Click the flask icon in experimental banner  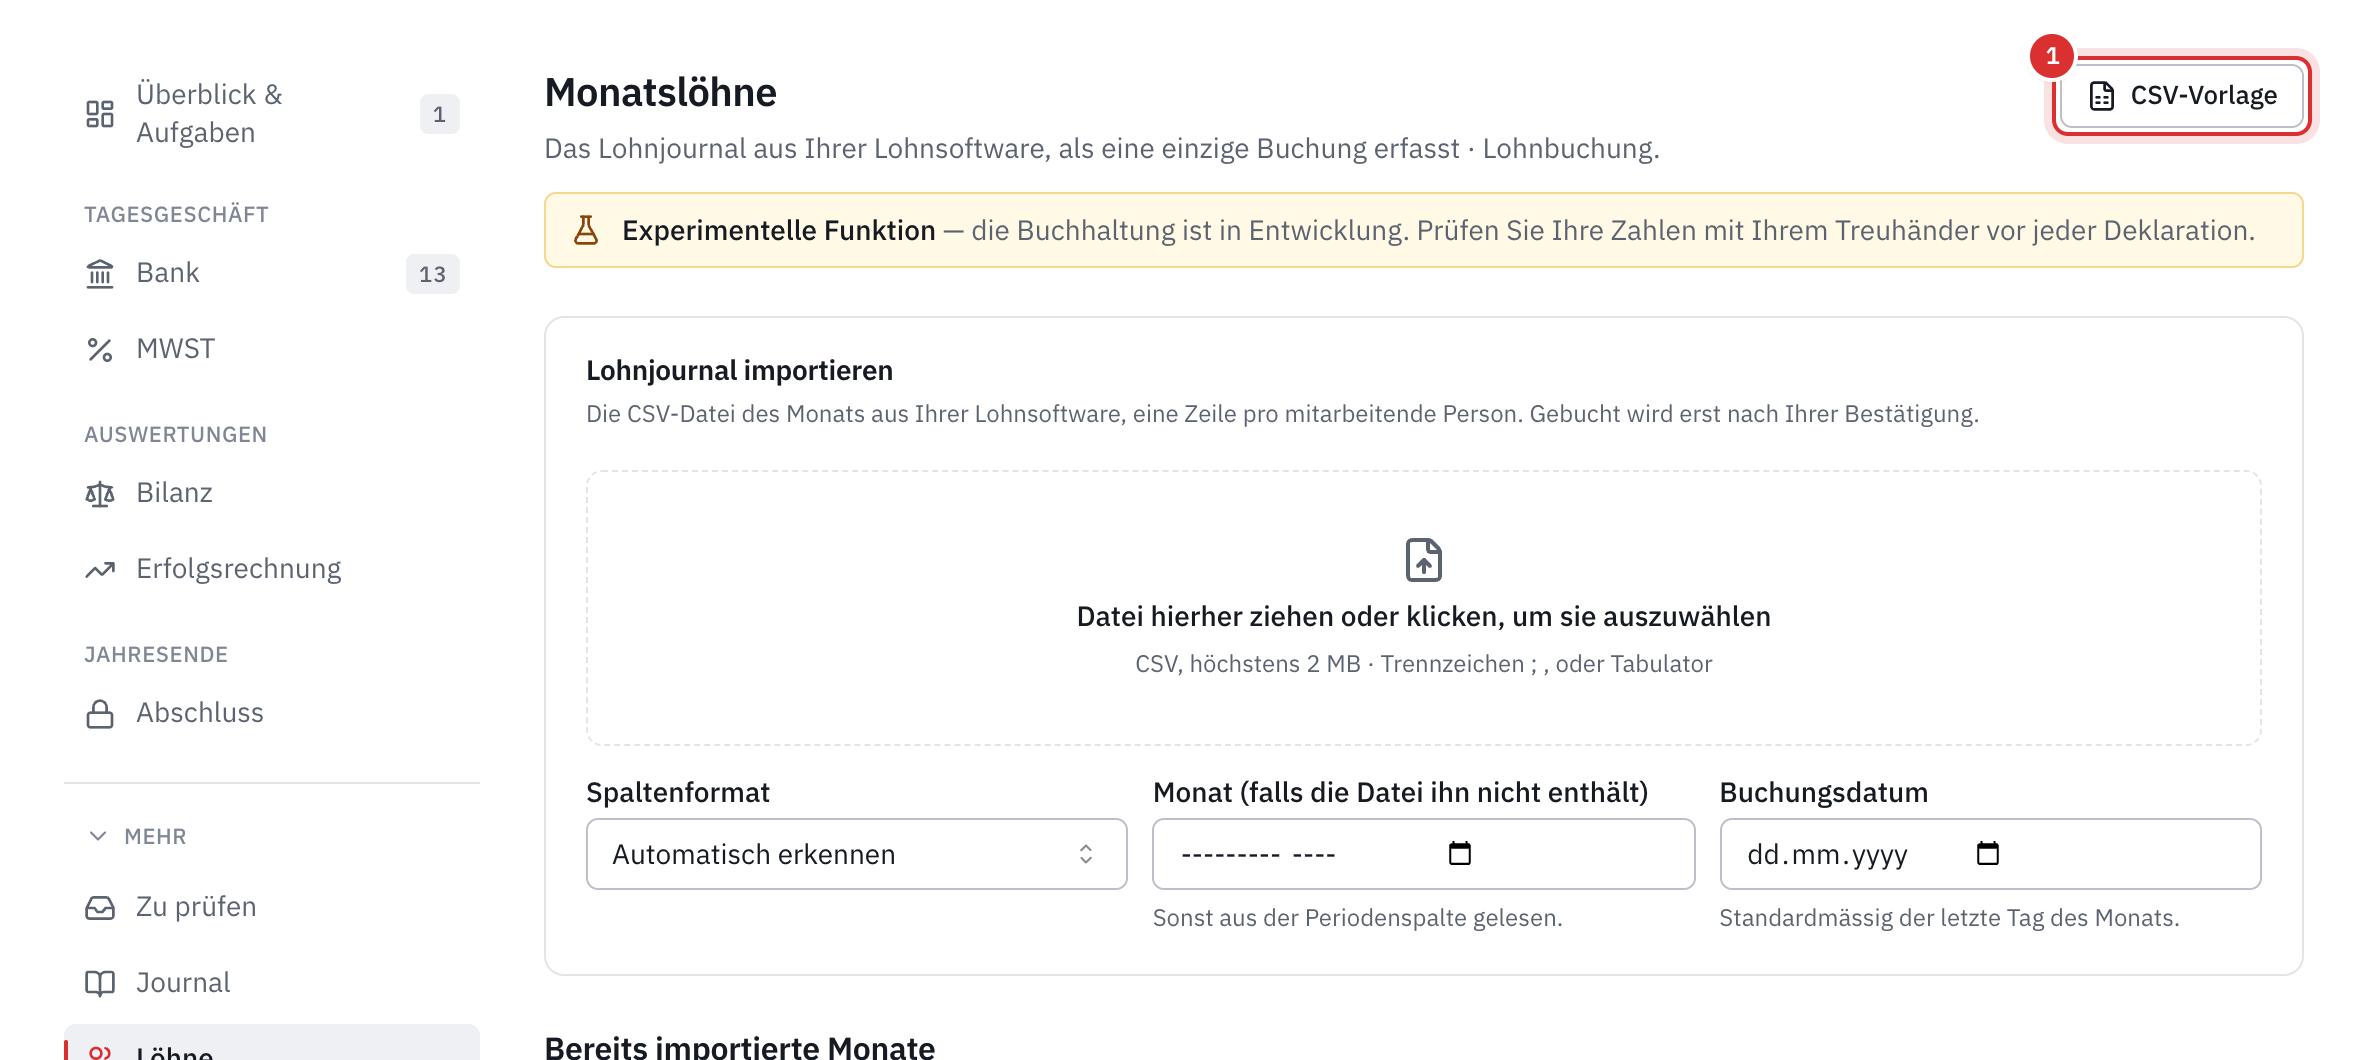(586, 230)
